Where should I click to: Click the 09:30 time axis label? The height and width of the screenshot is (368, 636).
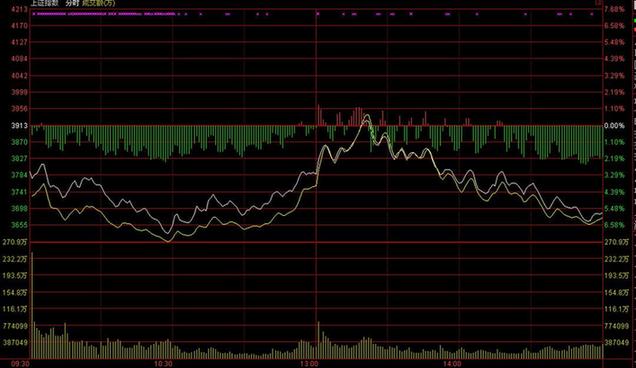pyautogui.click(x=20, y=364)
